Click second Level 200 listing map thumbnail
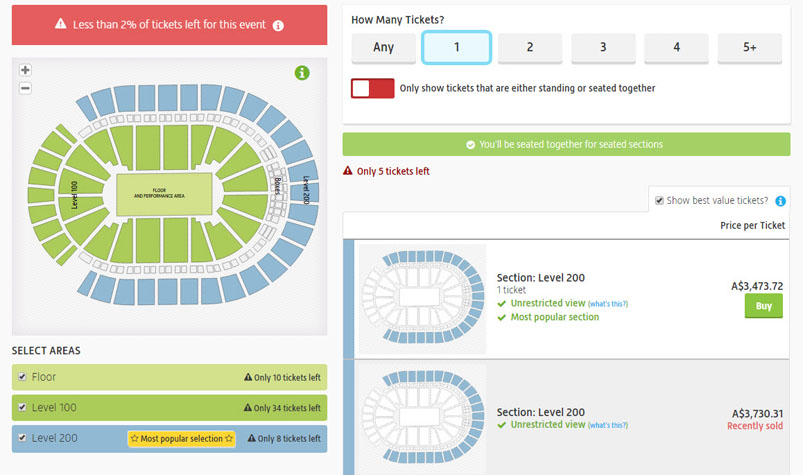The width and height of the screenshot is (803, 475). point(422,417)
